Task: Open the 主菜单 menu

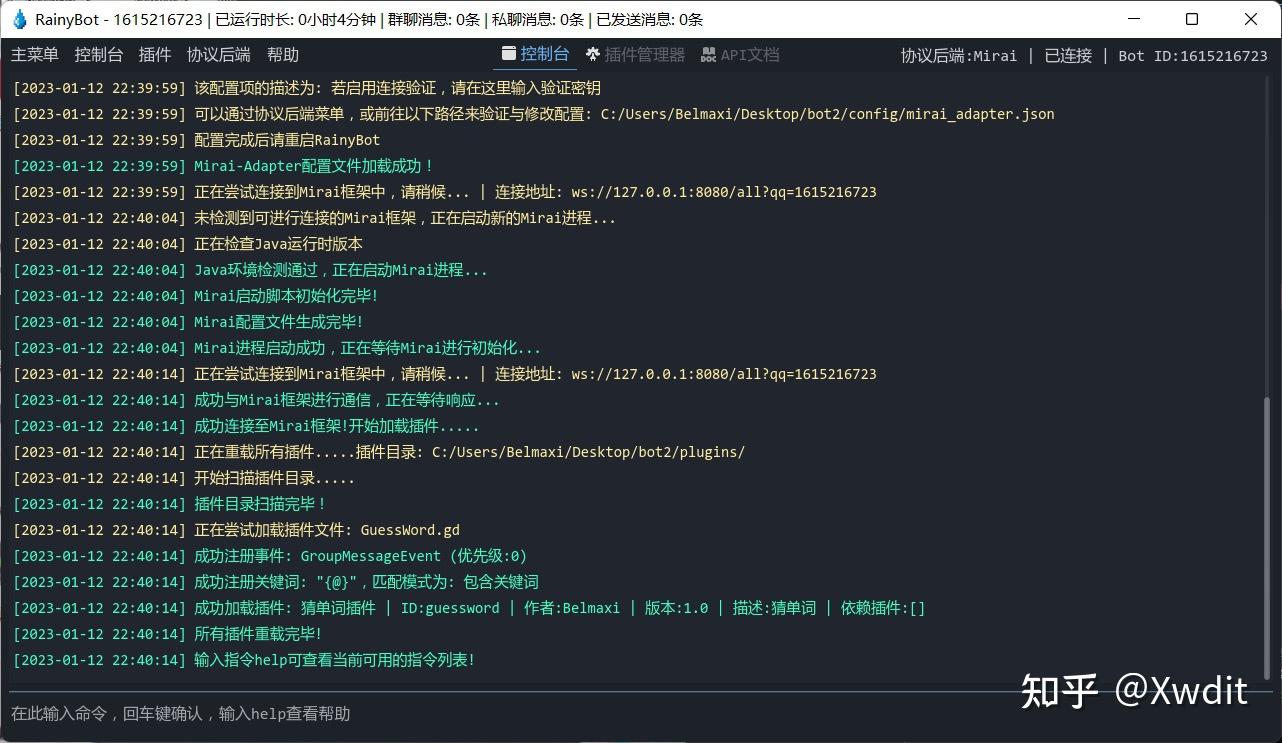Action: coord(34,54)
